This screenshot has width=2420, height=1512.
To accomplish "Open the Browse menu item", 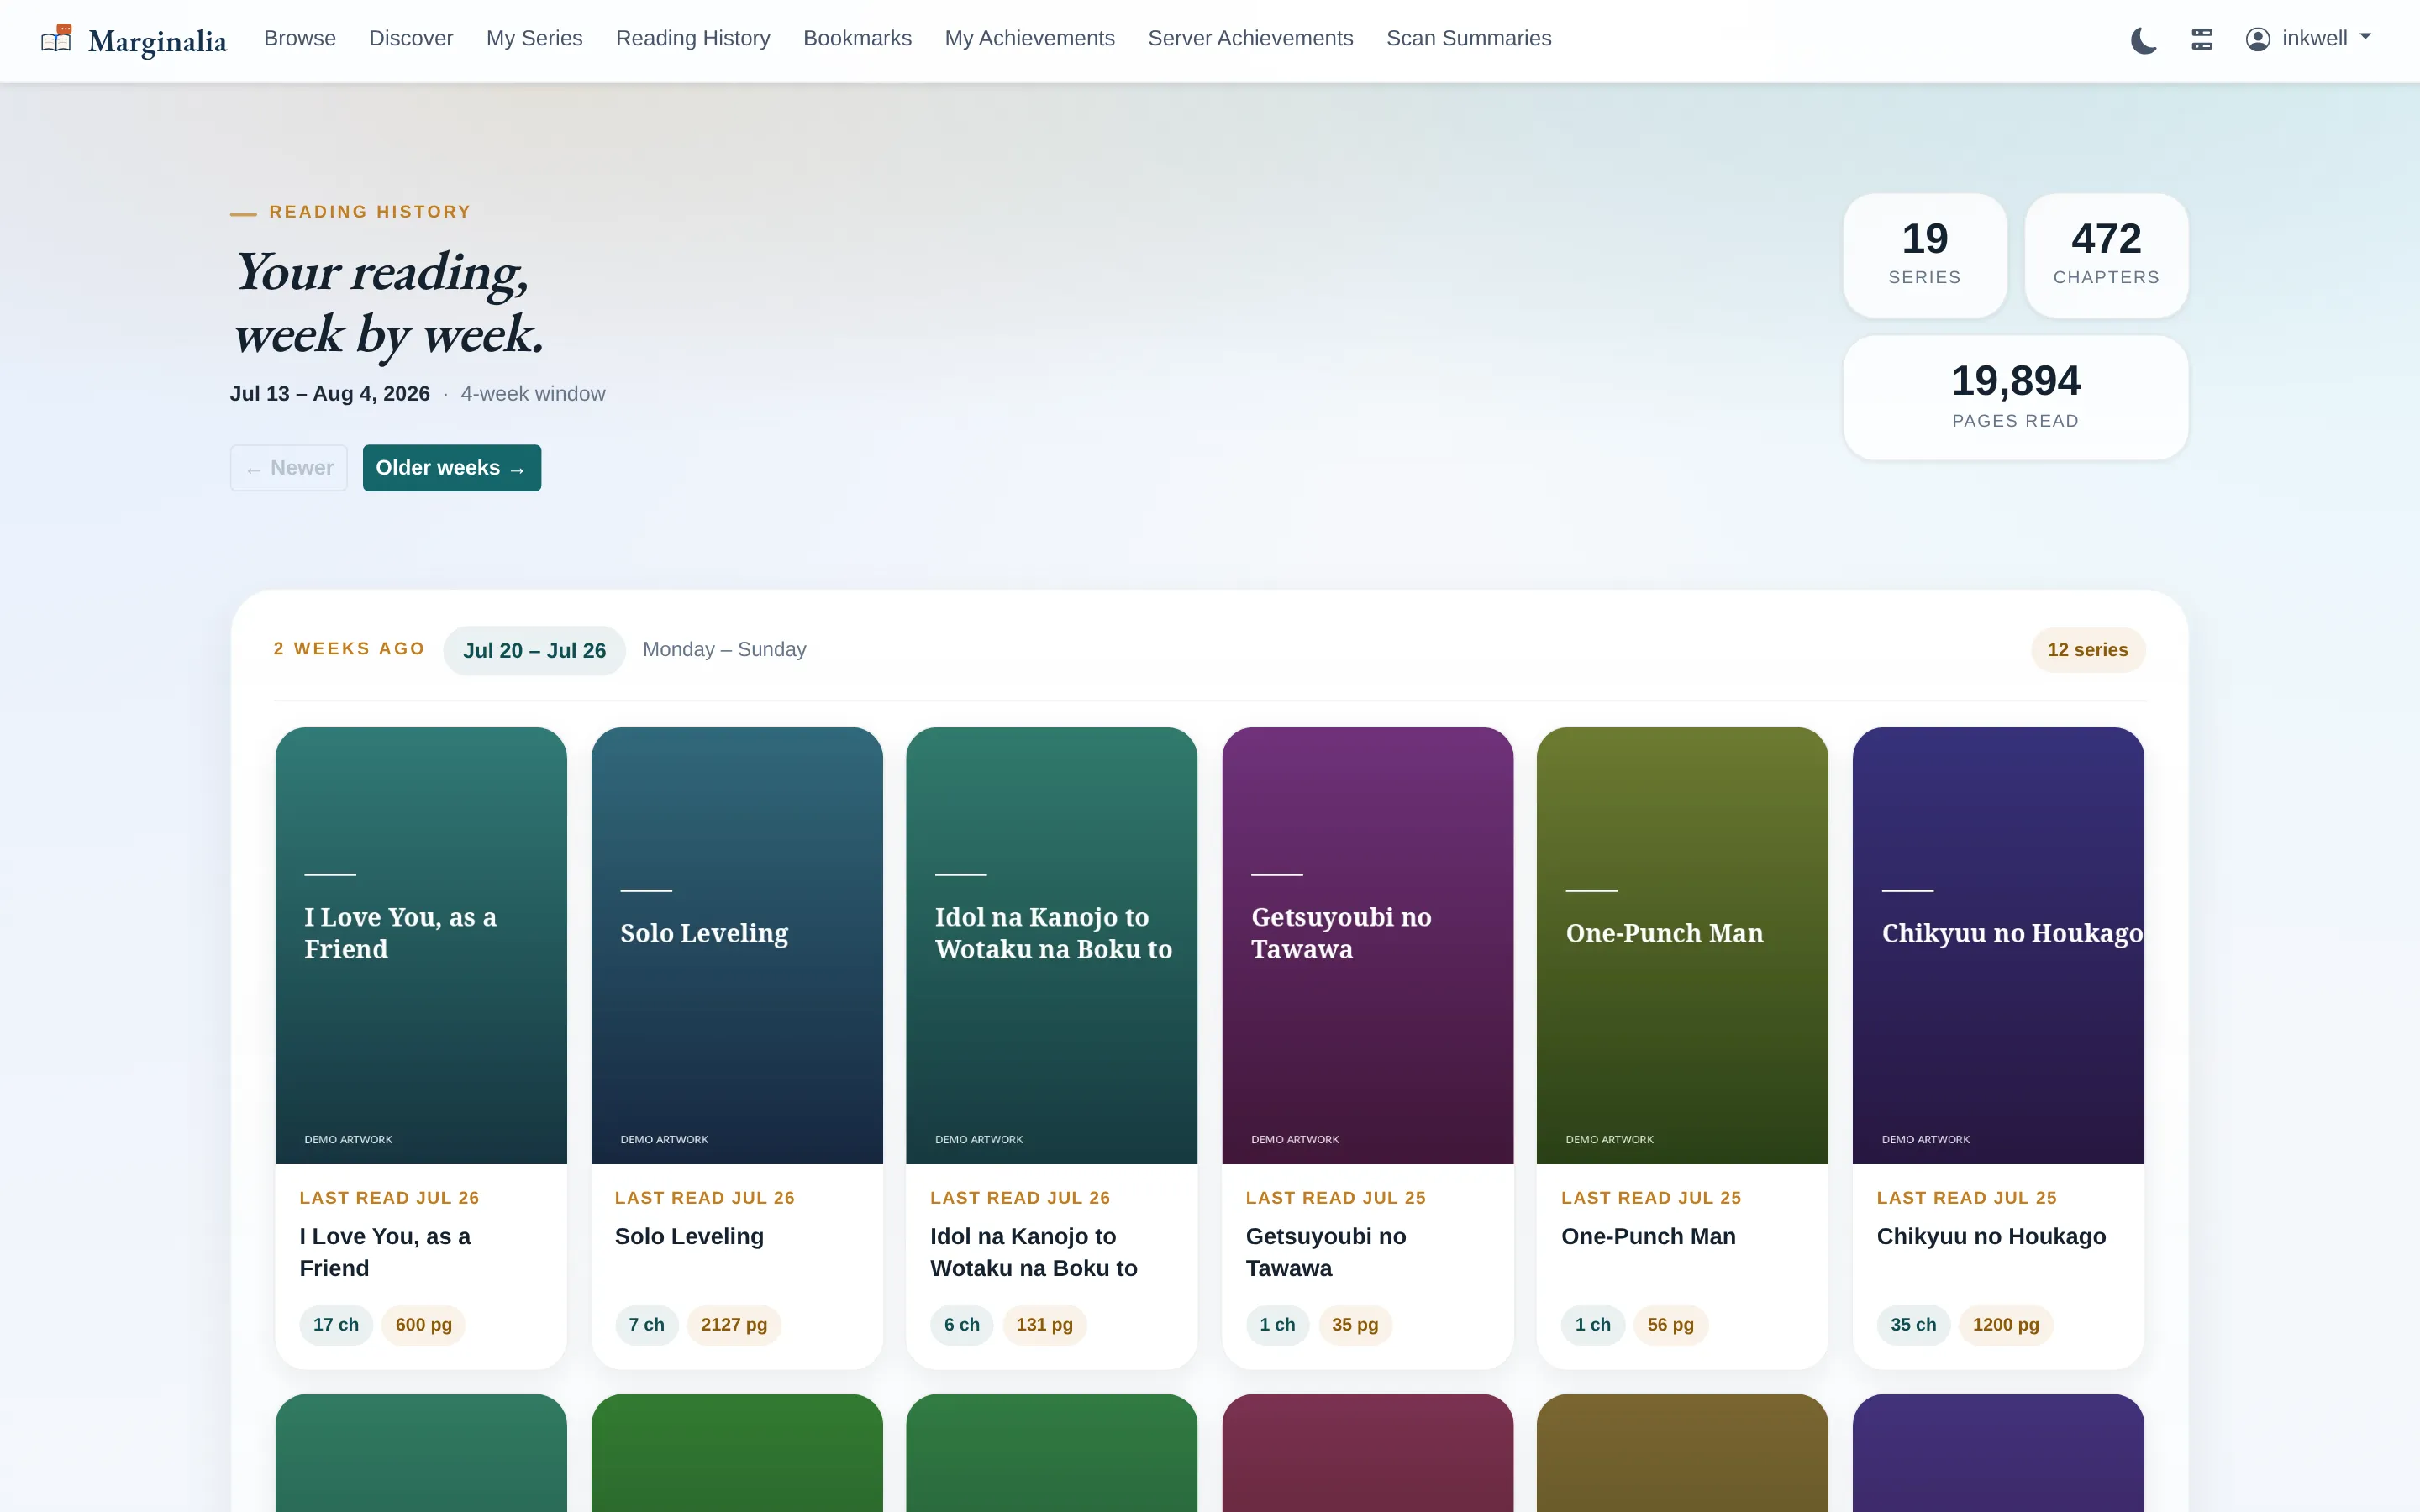I will [300, 38].
